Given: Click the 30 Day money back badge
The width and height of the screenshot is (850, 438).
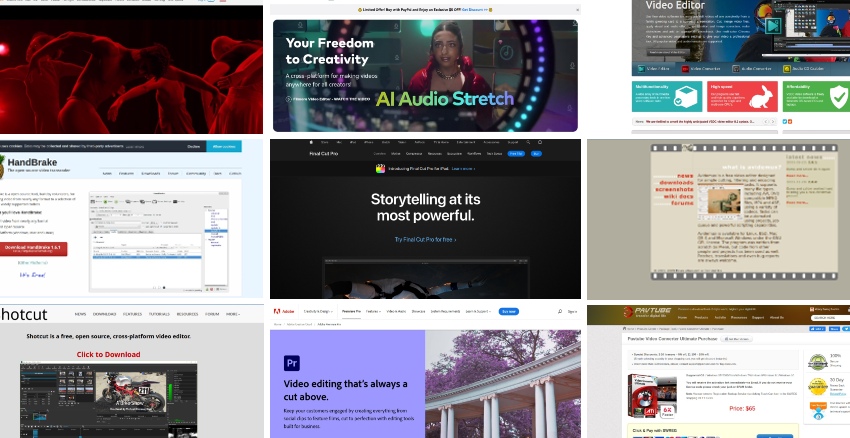Looking at the screenshot, I should point(817,387).
